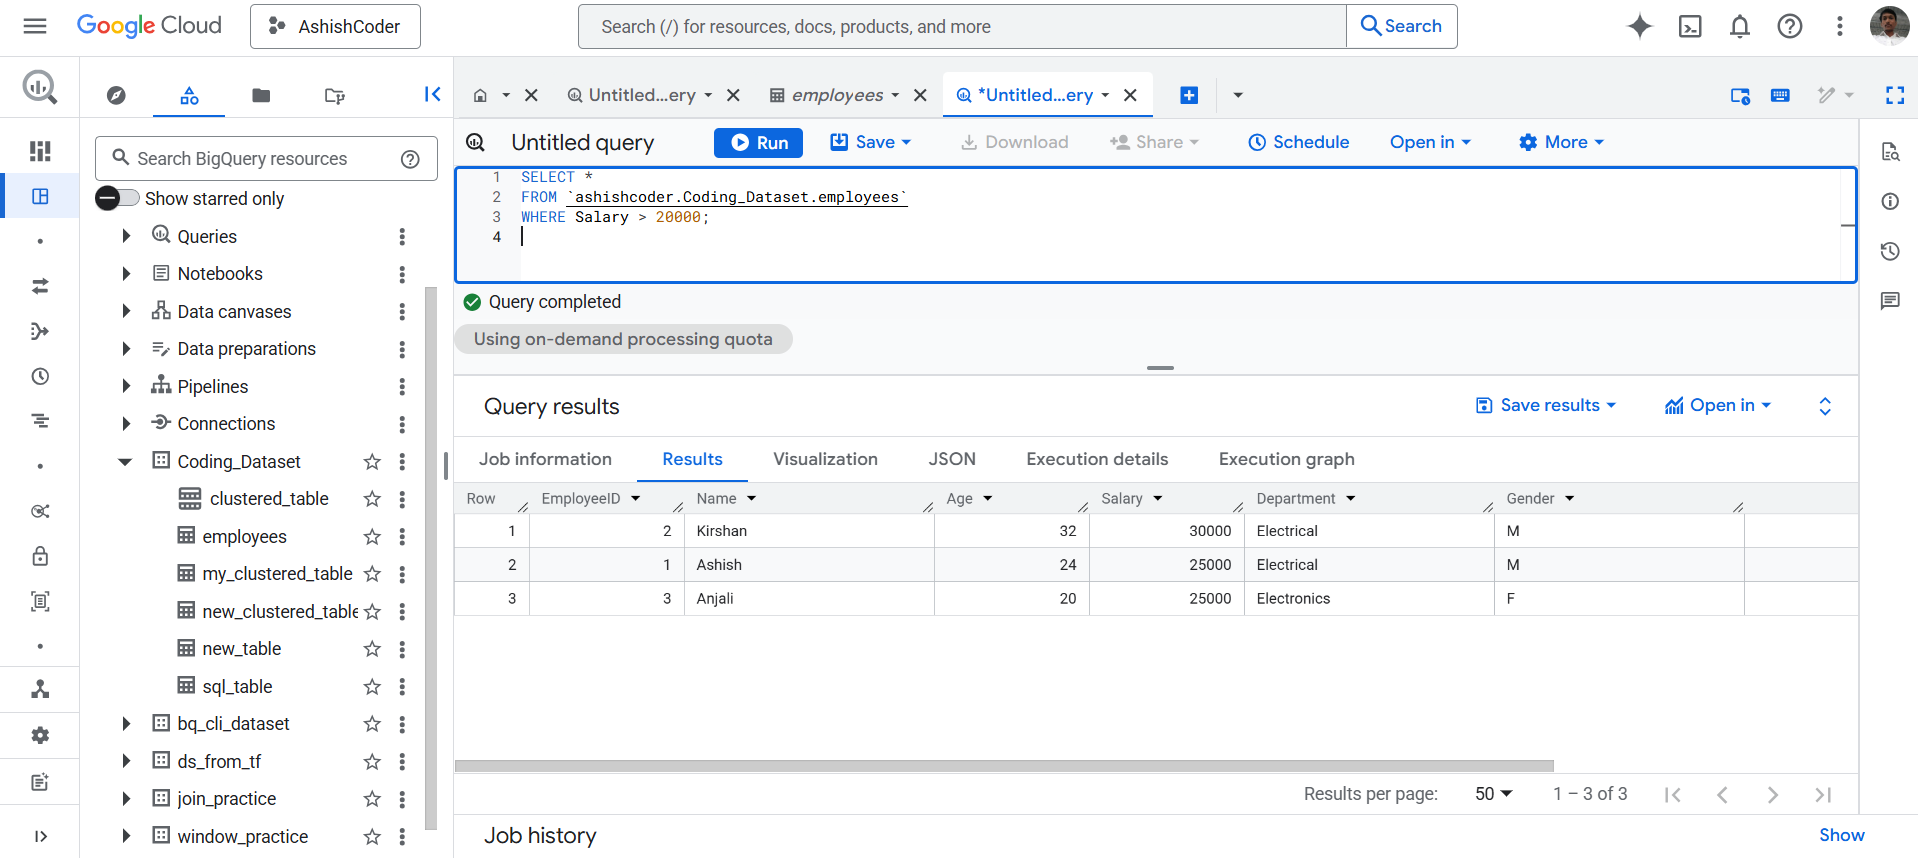Open scheduled queries clock icon in sidebar
Image resolution: width=1918 pixels, height=858 pixels.
[40, 376]
